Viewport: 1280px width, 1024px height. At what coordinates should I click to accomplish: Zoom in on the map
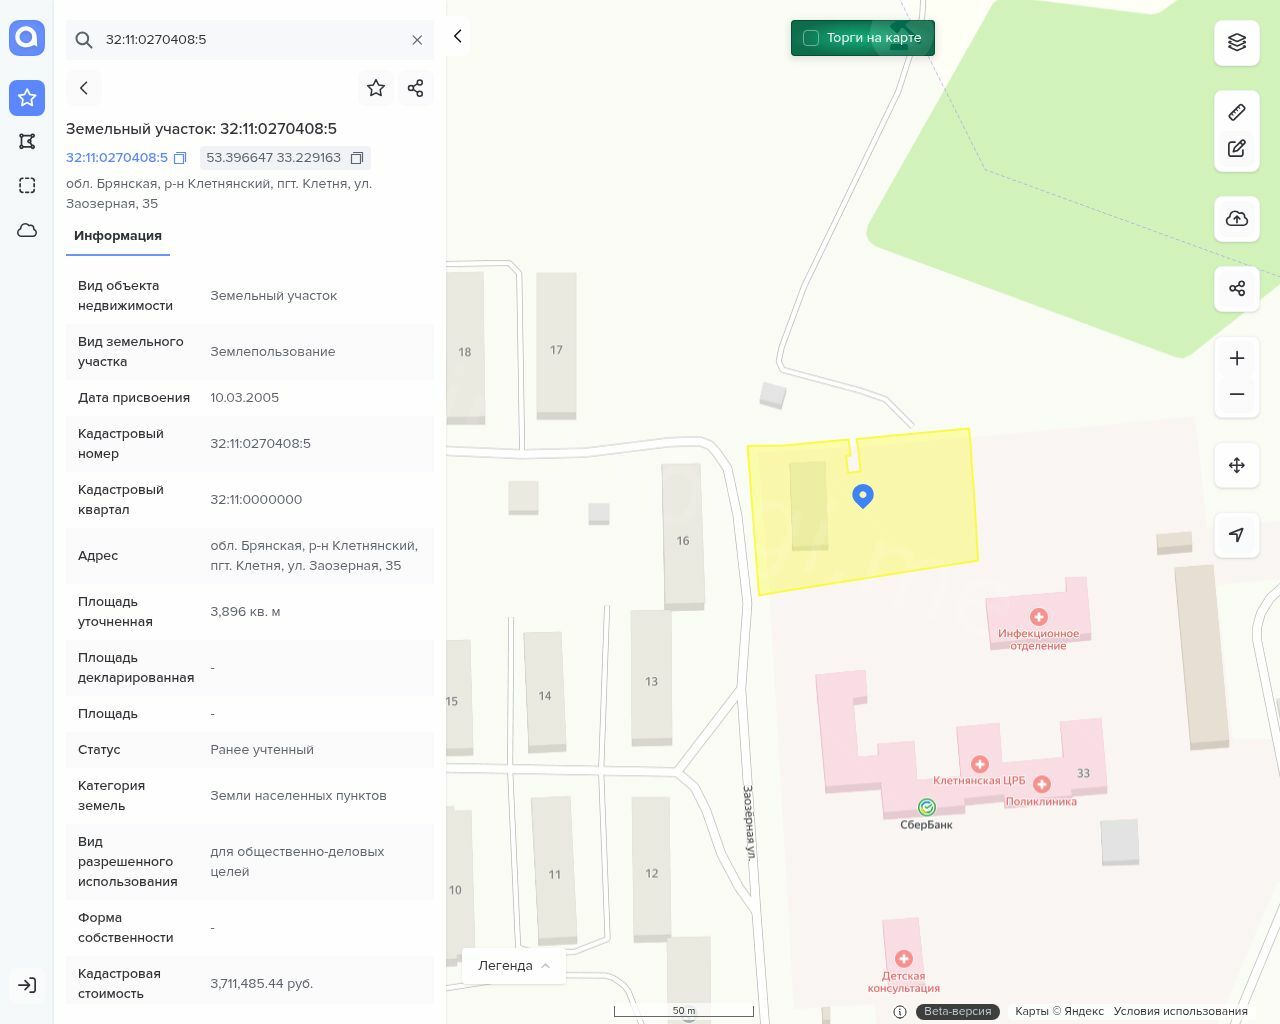(x=1237, y=358)
